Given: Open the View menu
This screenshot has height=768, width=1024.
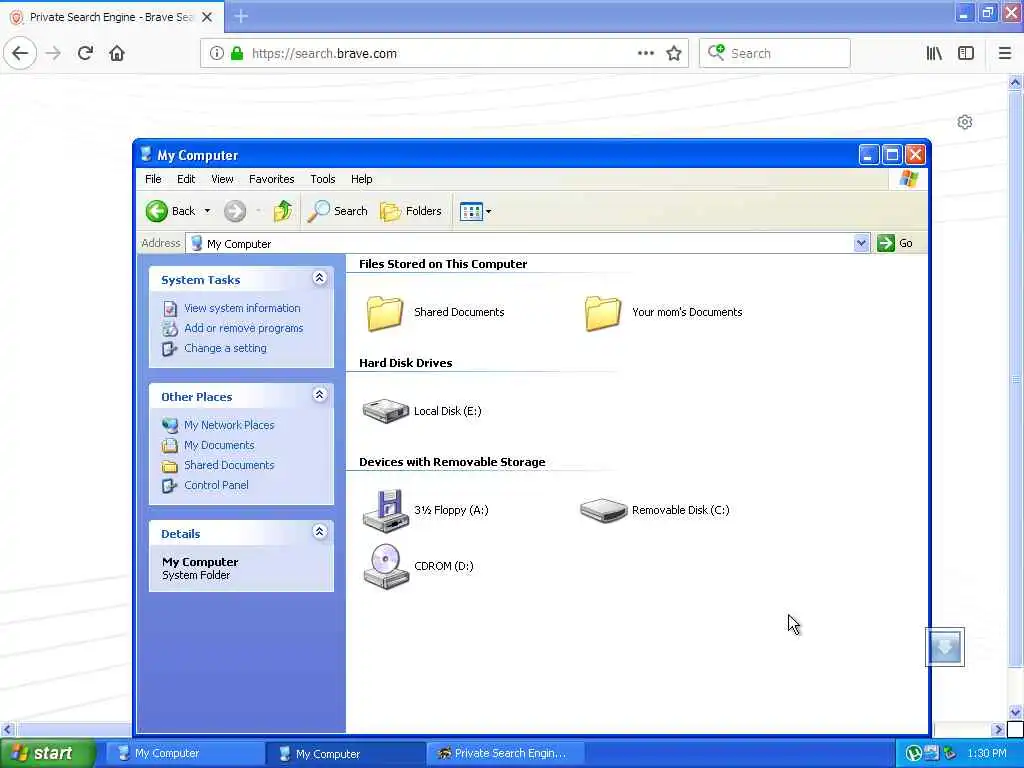Looking at the screenshot, I should 222,179.
